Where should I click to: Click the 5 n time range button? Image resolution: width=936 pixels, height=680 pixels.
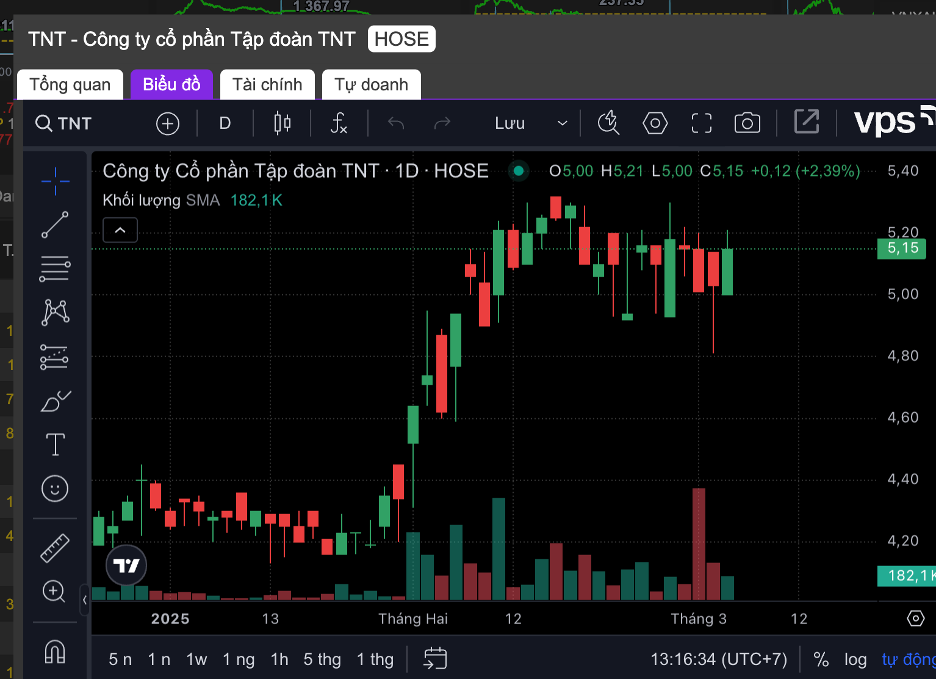point(120,659)
